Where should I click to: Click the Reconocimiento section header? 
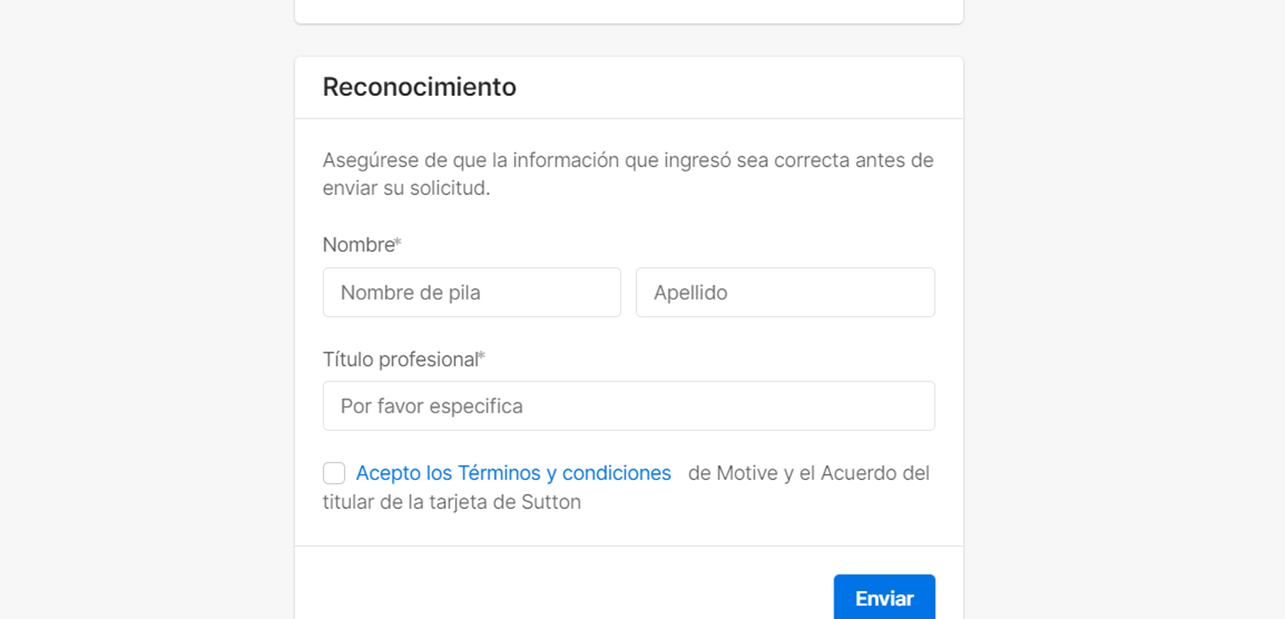(419, 87)
